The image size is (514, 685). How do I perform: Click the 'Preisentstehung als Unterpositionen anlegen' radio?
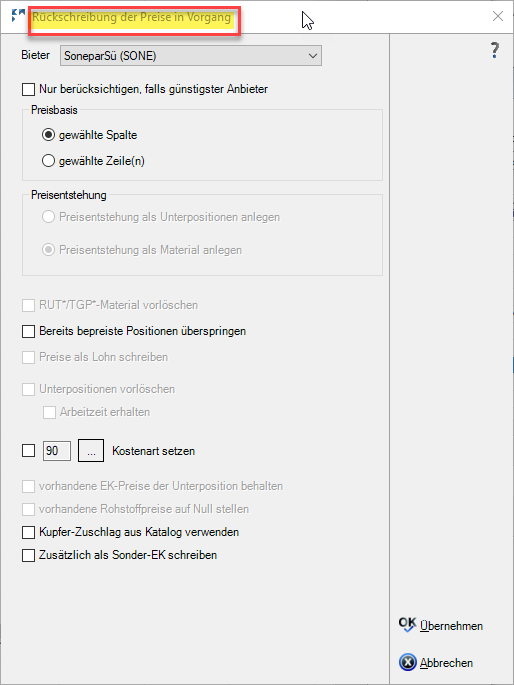pyautogui.click(x=48, y=217)
